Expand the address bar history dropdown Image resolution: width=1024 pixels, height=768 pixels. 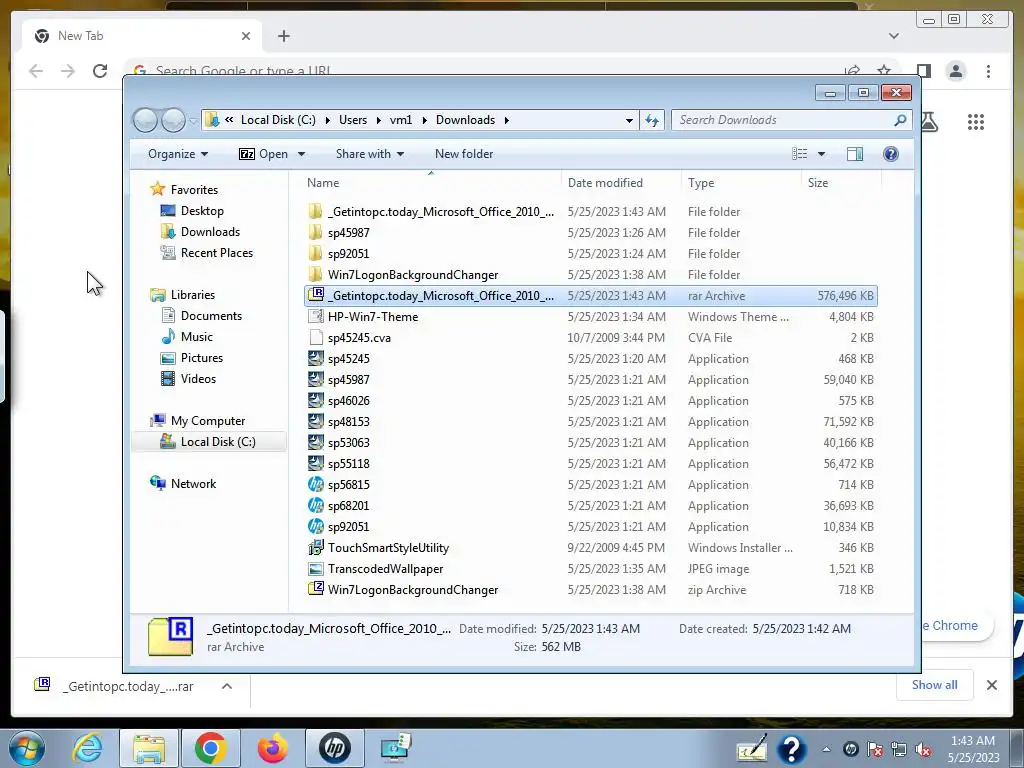point(629,120)
